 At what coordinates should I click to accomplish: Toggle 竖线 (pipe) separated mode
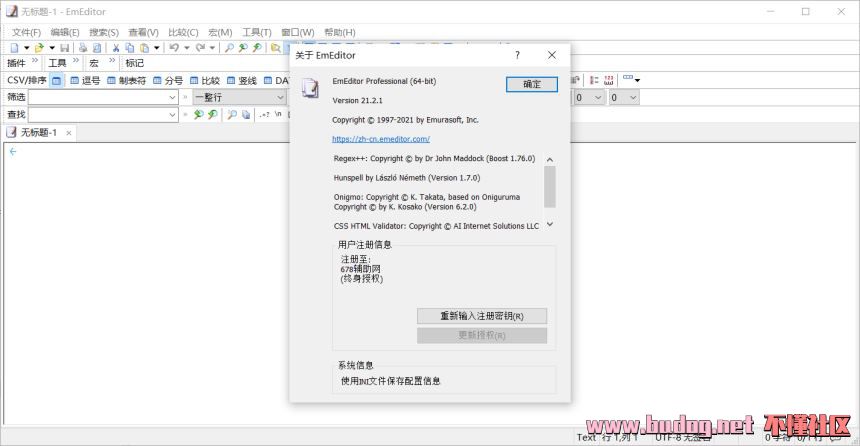point(242,81)
